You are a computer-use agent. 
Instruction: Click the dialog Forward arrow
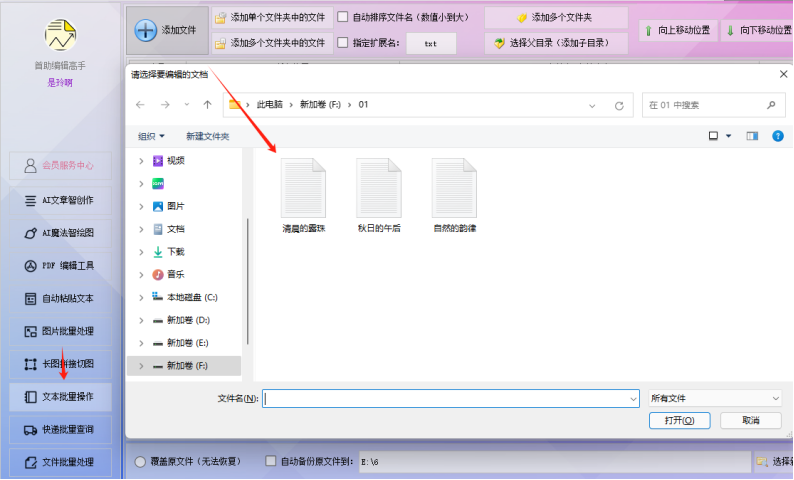pos(165,105)
